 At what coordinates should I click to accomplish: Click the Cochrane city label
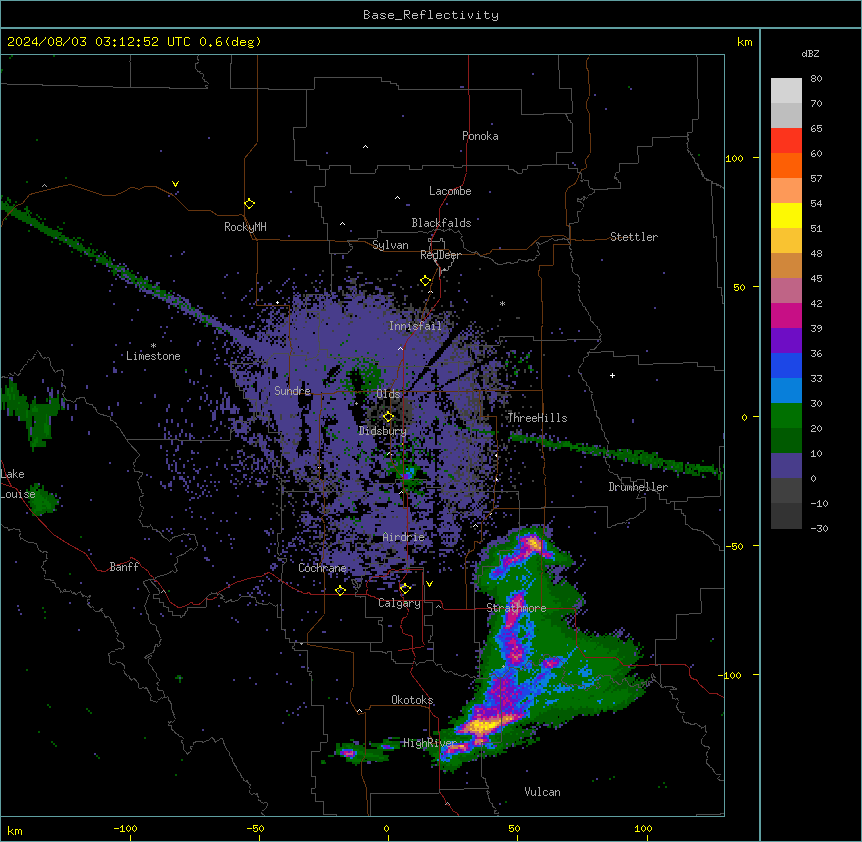coord(322,568)
